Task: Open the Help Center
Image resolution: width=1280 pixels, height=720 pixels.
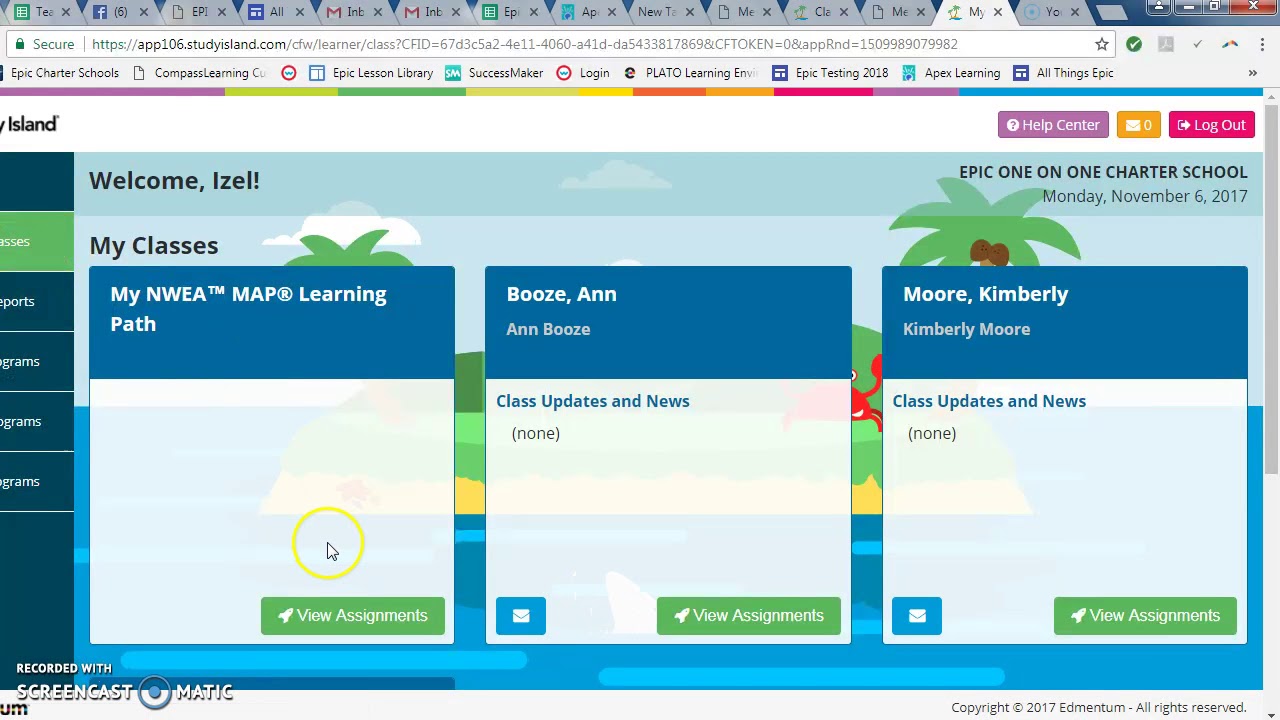Action: (x=1053, y=125)
